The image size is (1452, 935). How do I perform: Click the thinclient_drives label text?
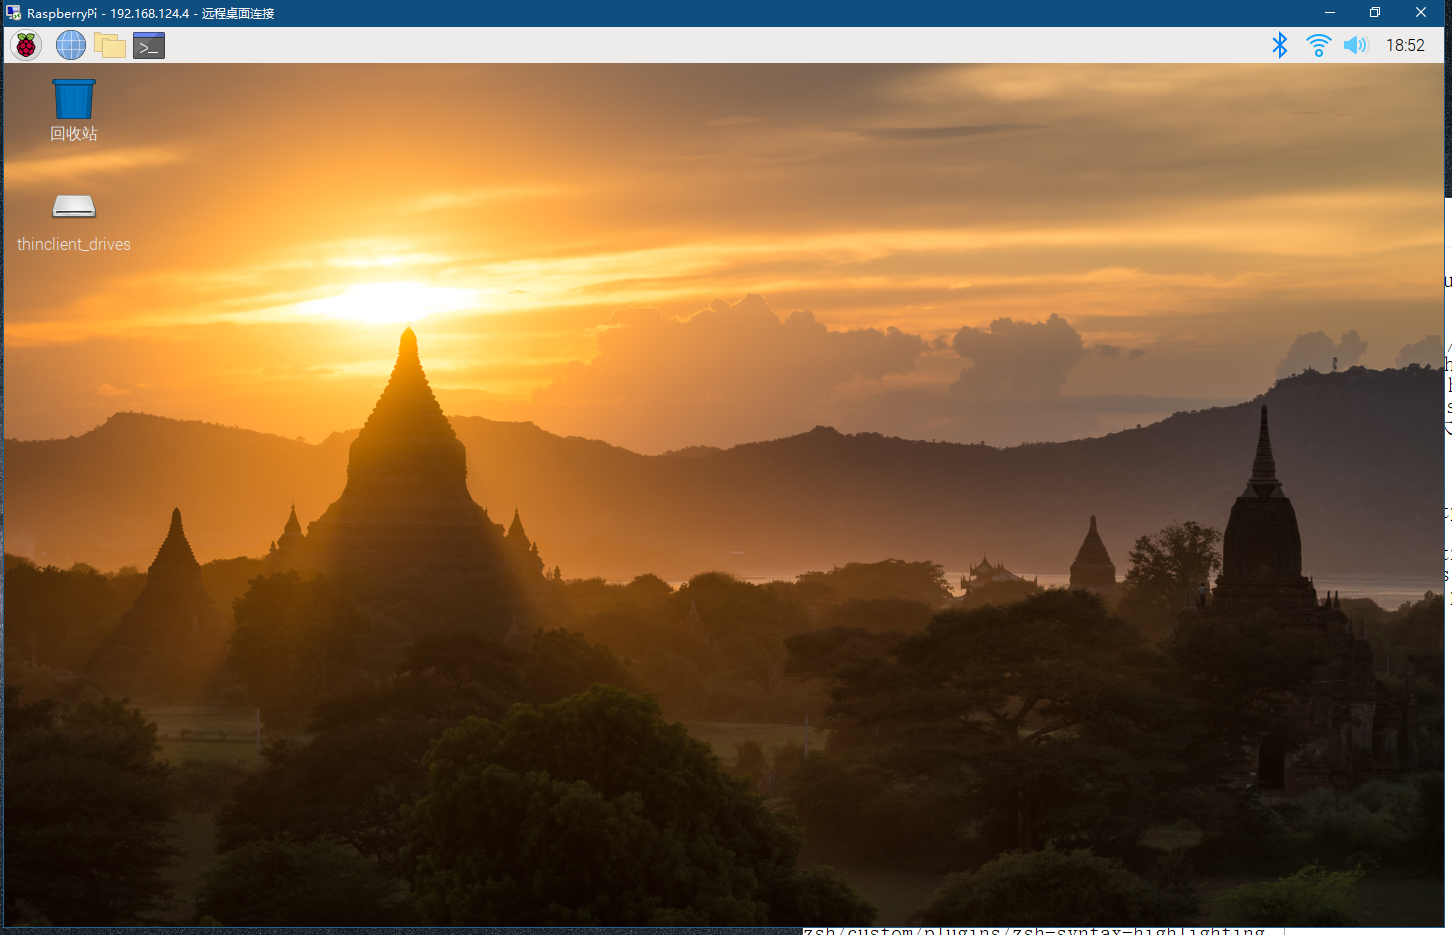(74, 244)
